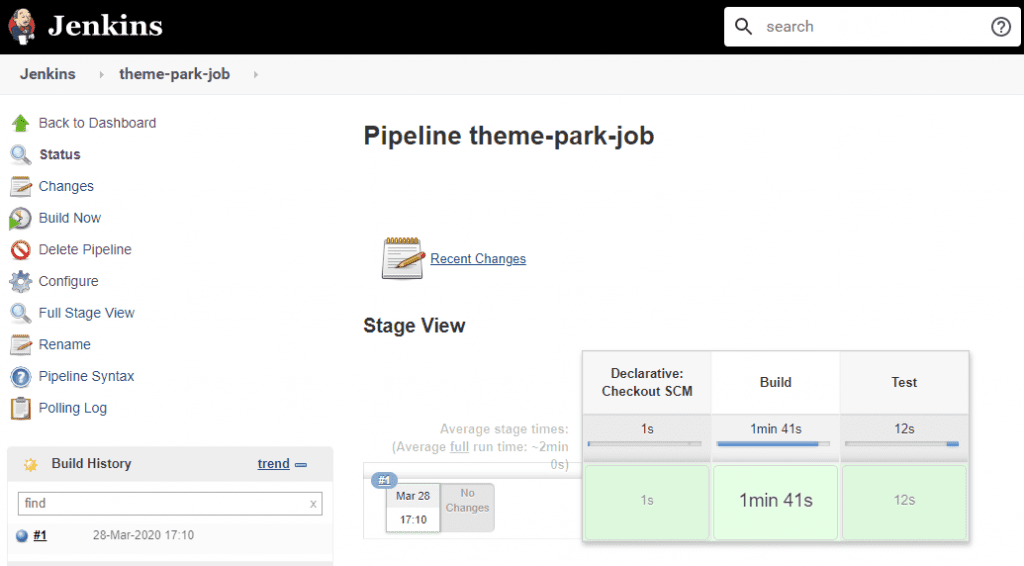Open the Recent Changes link

(x=478, y=259)
